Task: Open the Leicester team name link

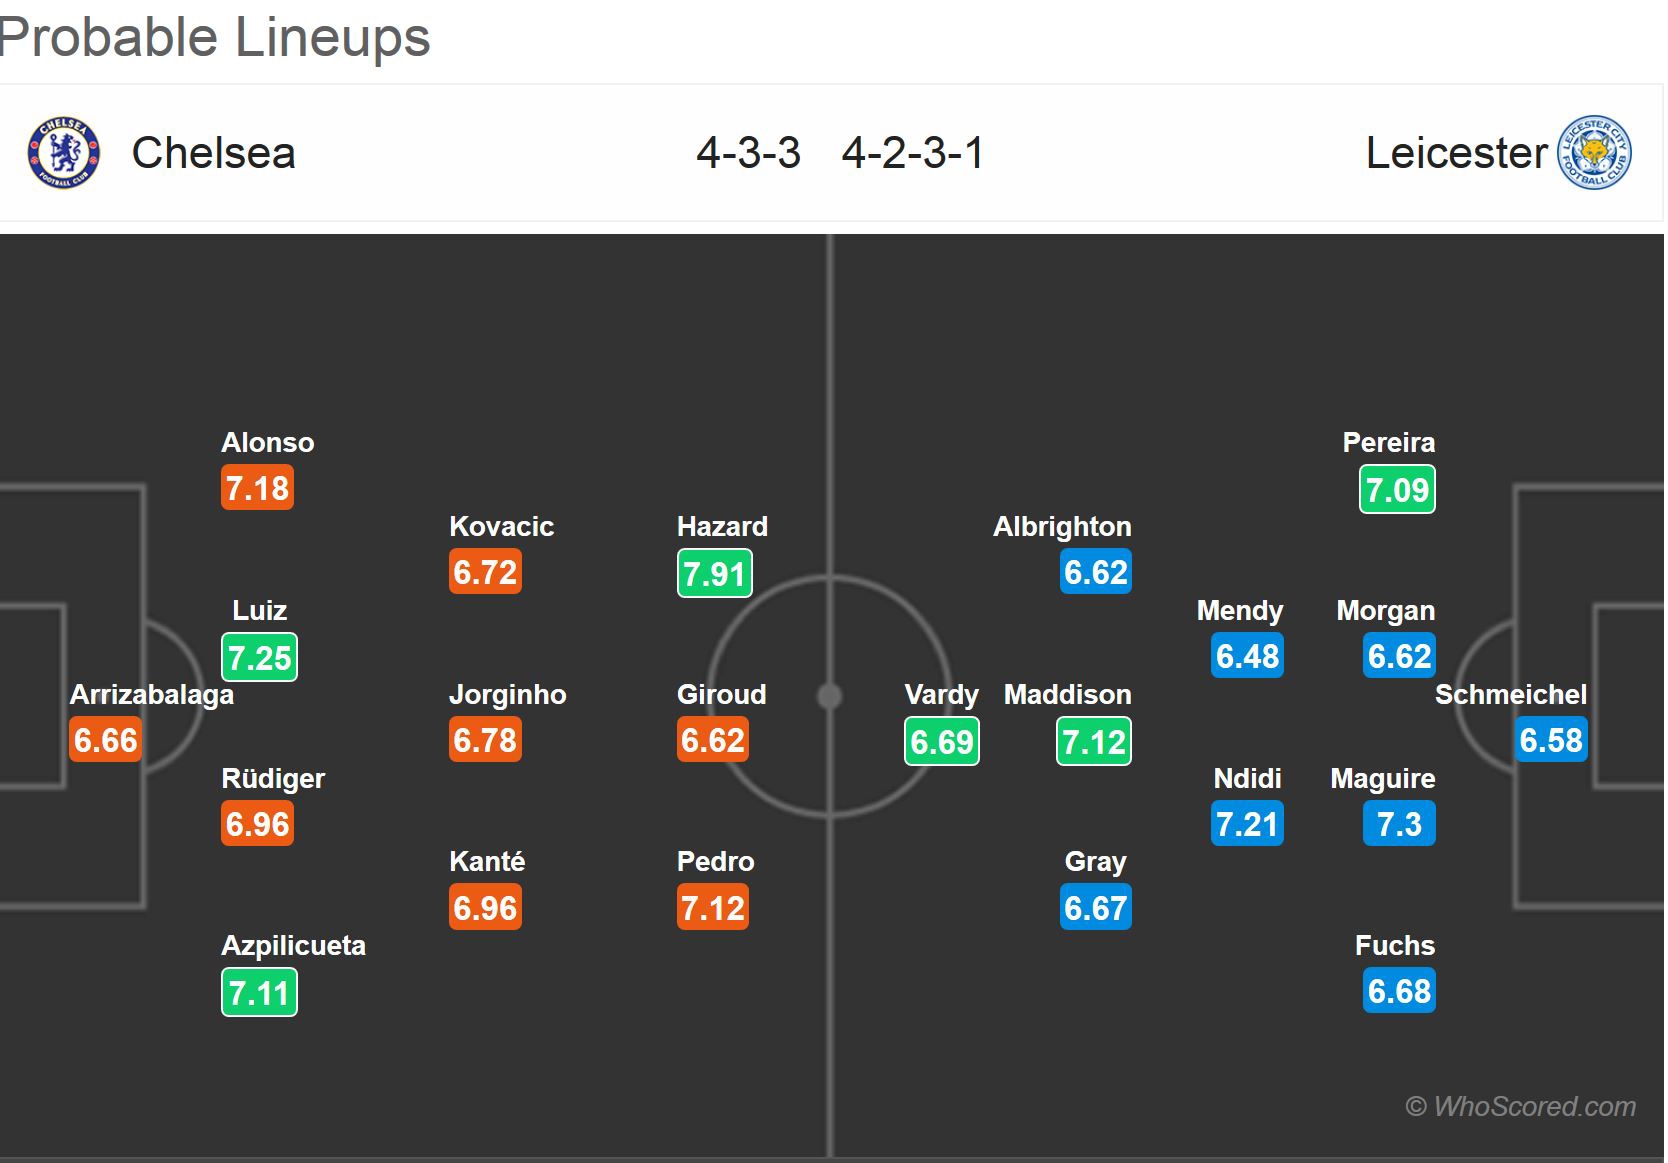Action: [1456, 153]
